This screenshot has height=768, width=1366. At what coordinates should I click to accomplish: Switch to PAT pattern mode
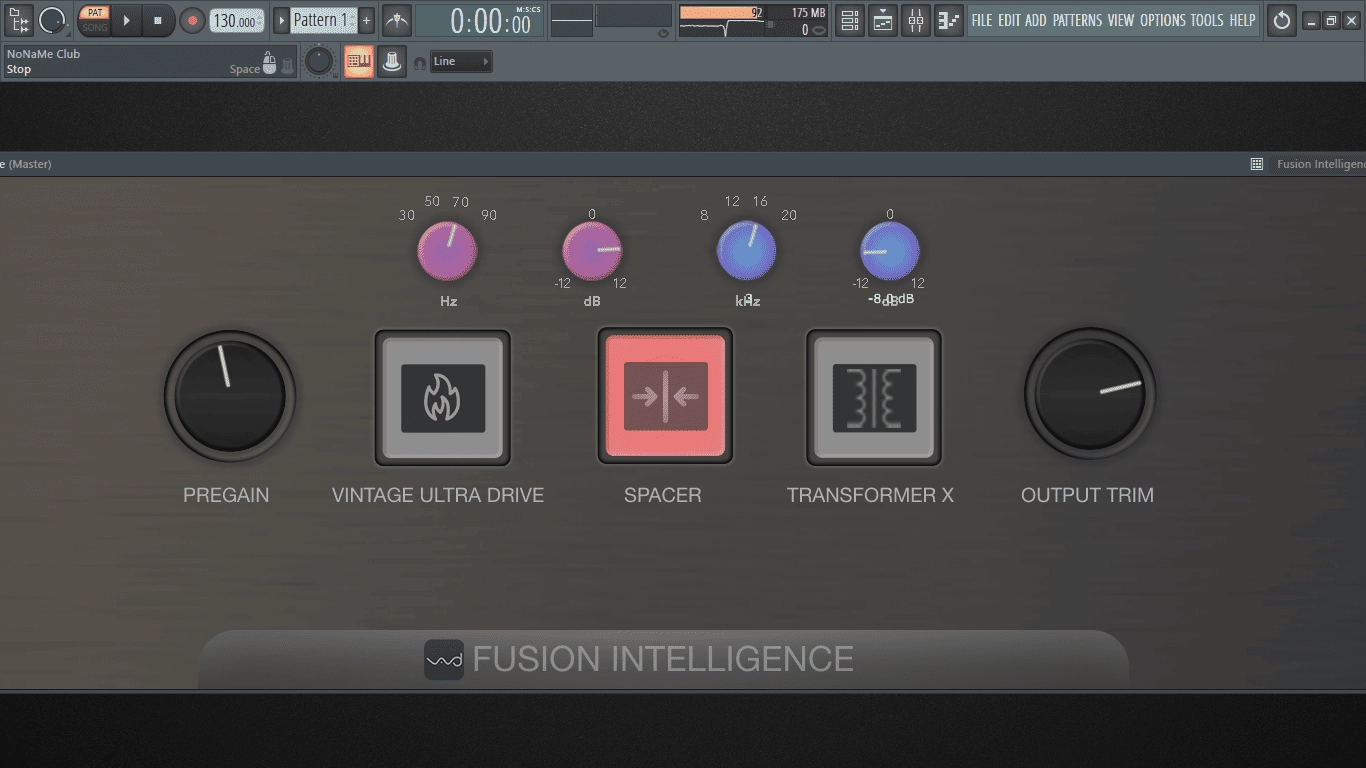(94, 13)
